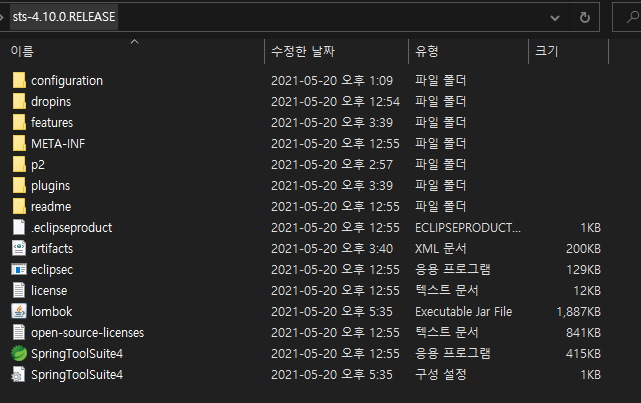Click the SpringToolSuite4 config settings file icon

(18, 375)
